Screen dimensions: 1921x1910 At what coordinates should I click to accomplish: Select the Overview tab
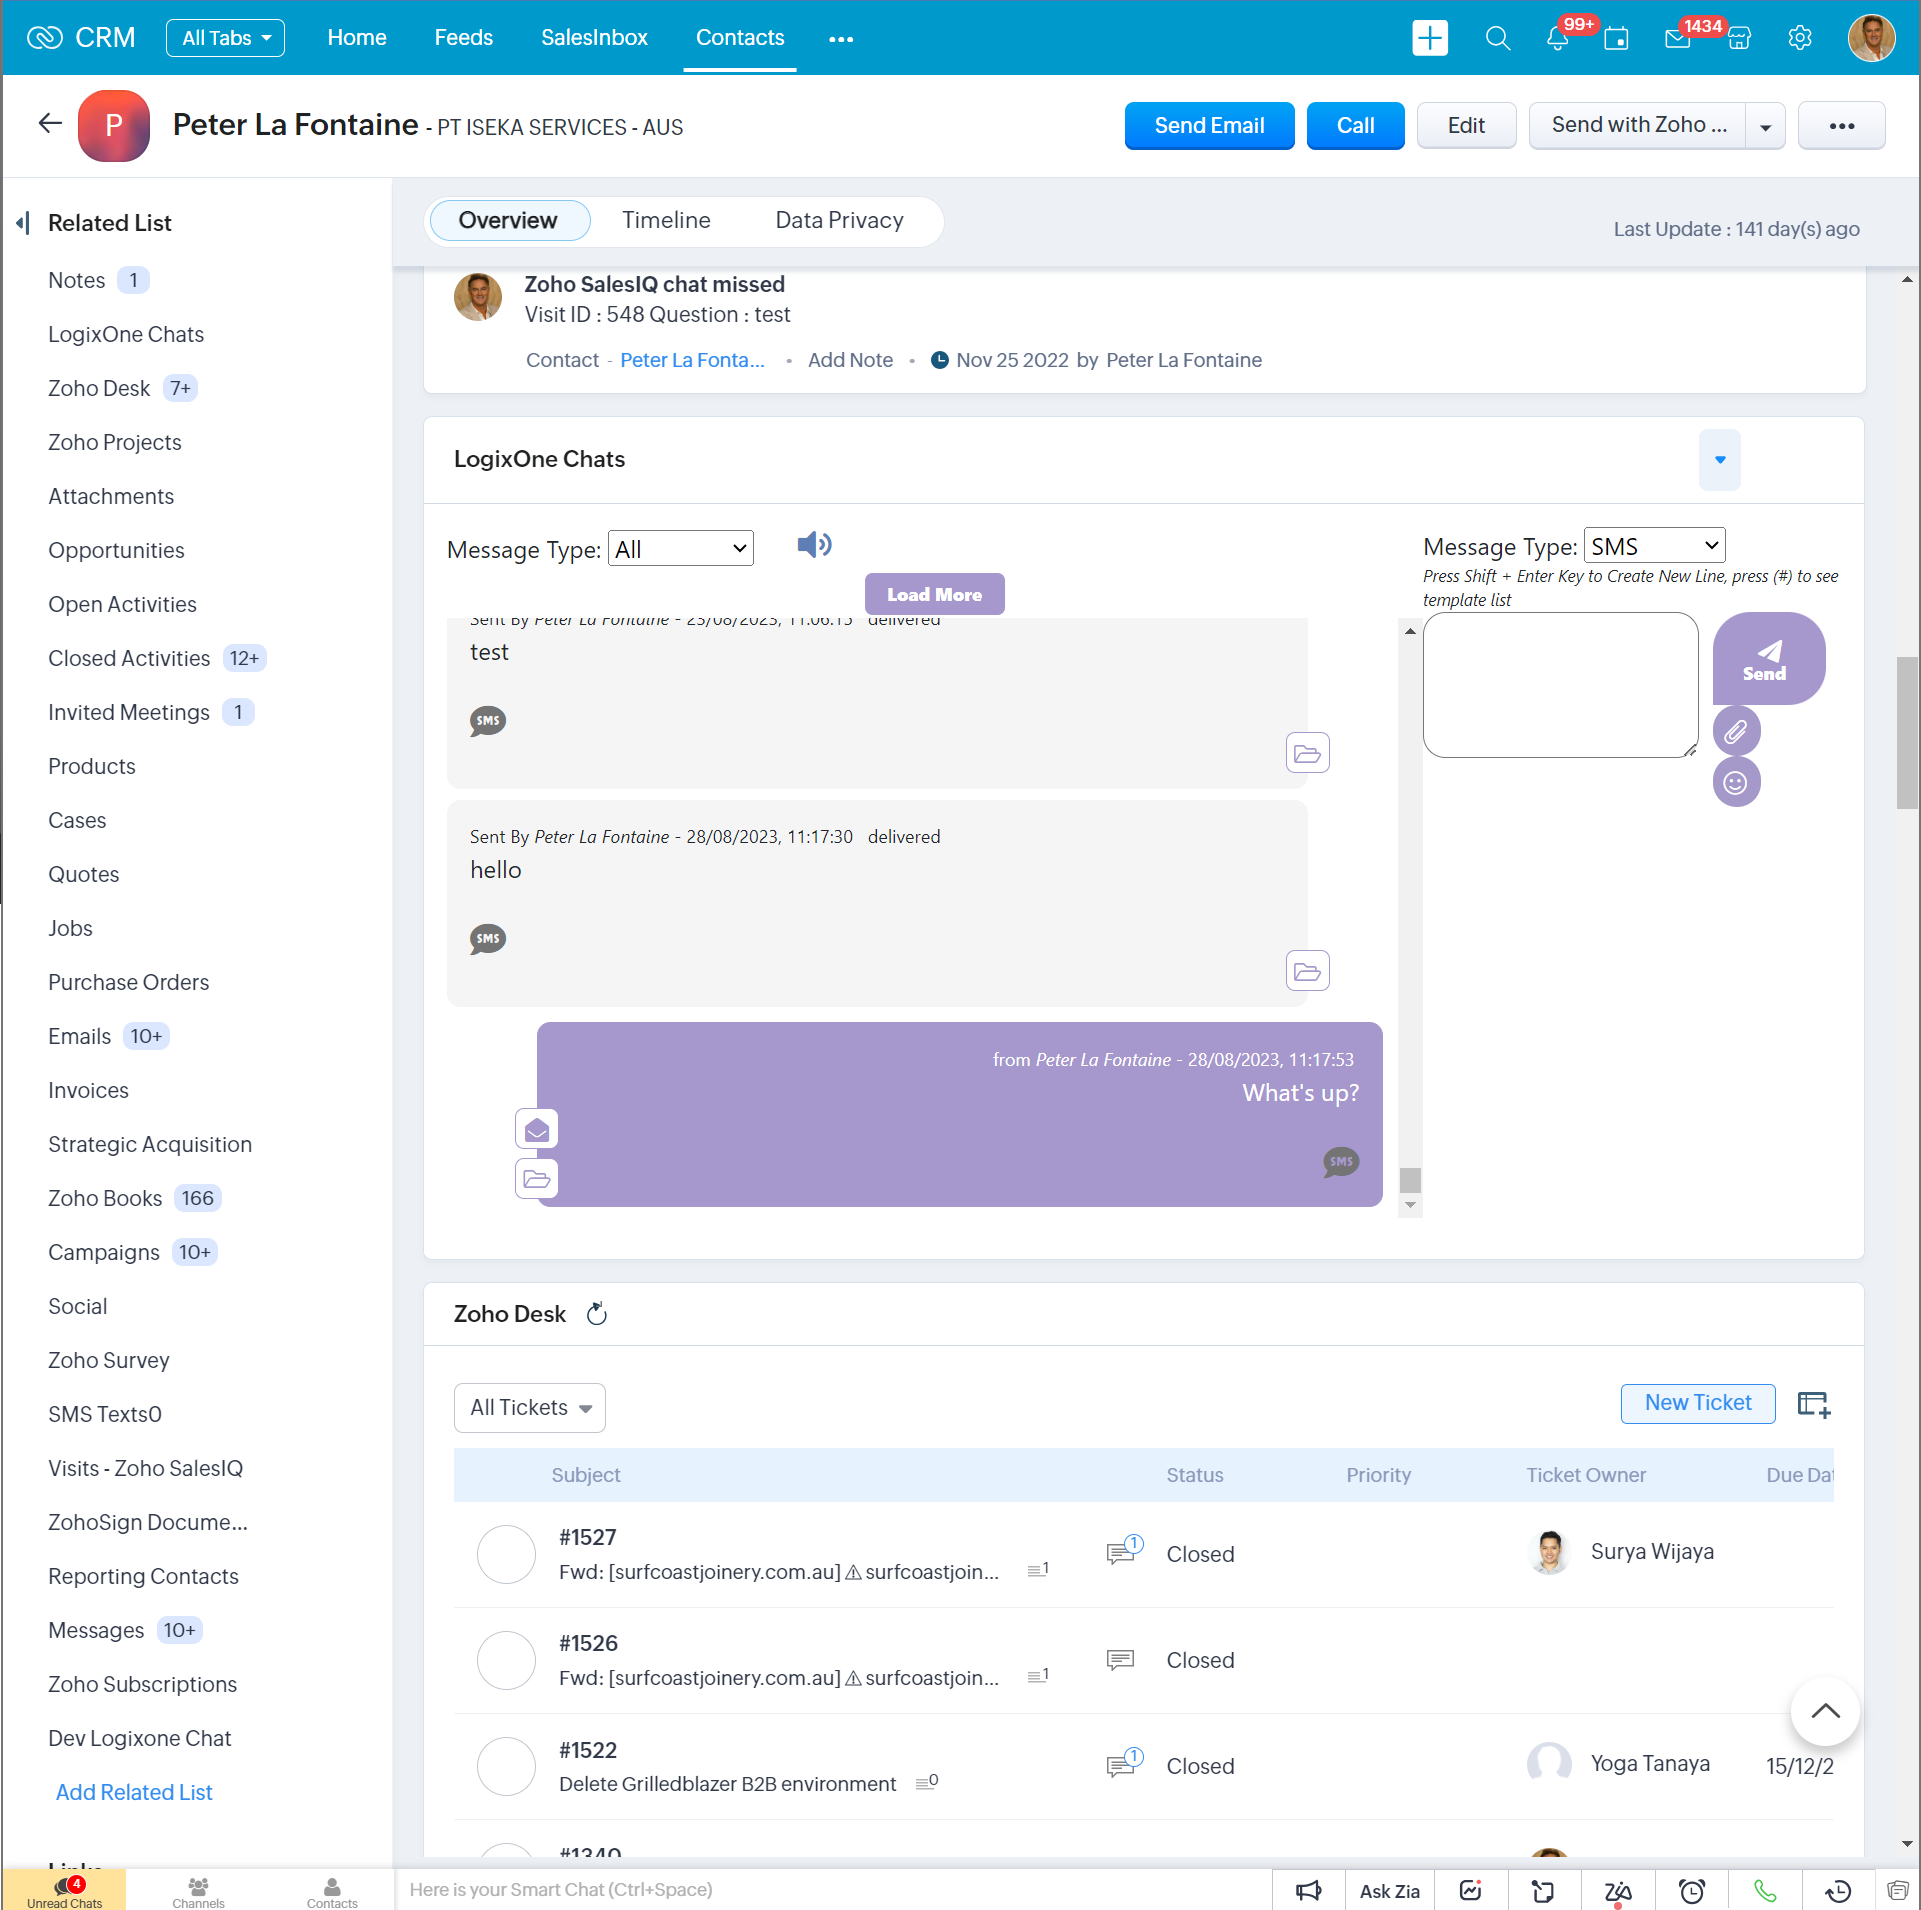tap(508, 220)
